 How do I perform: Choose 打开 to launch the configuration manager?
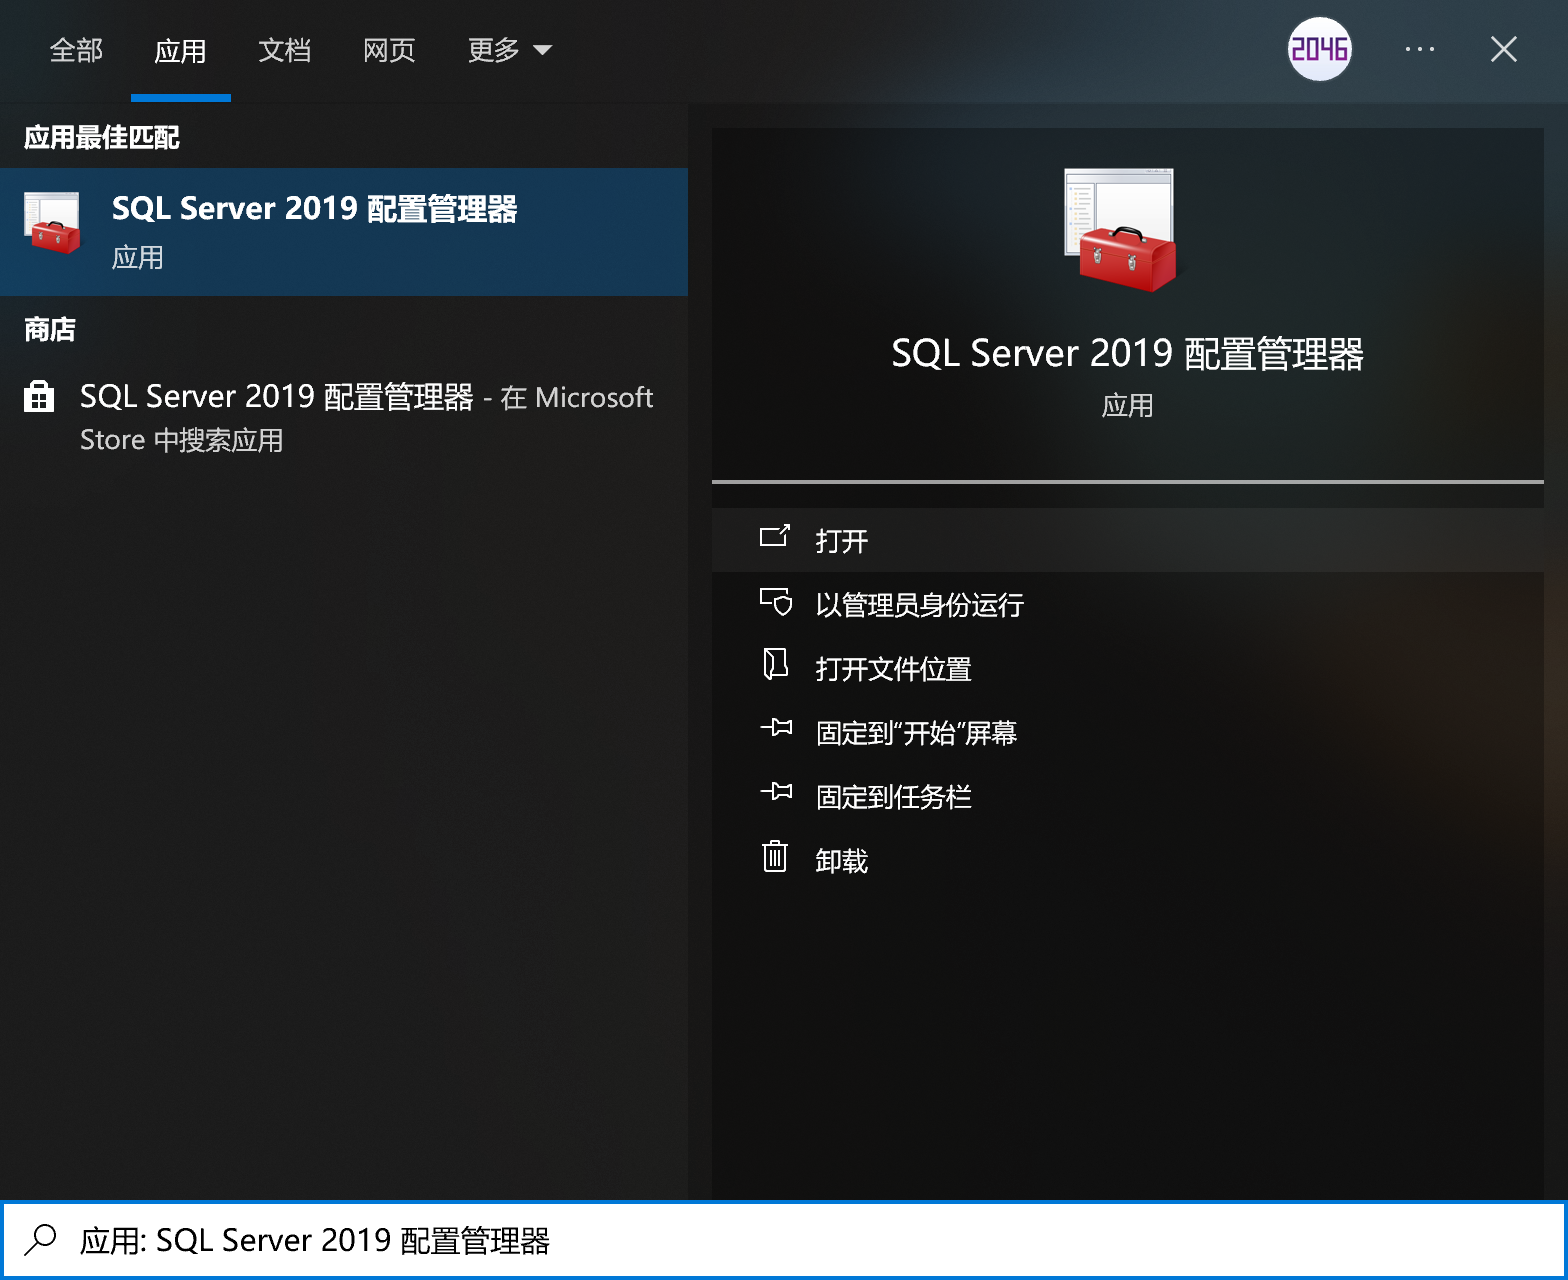(x=841, y=541)
